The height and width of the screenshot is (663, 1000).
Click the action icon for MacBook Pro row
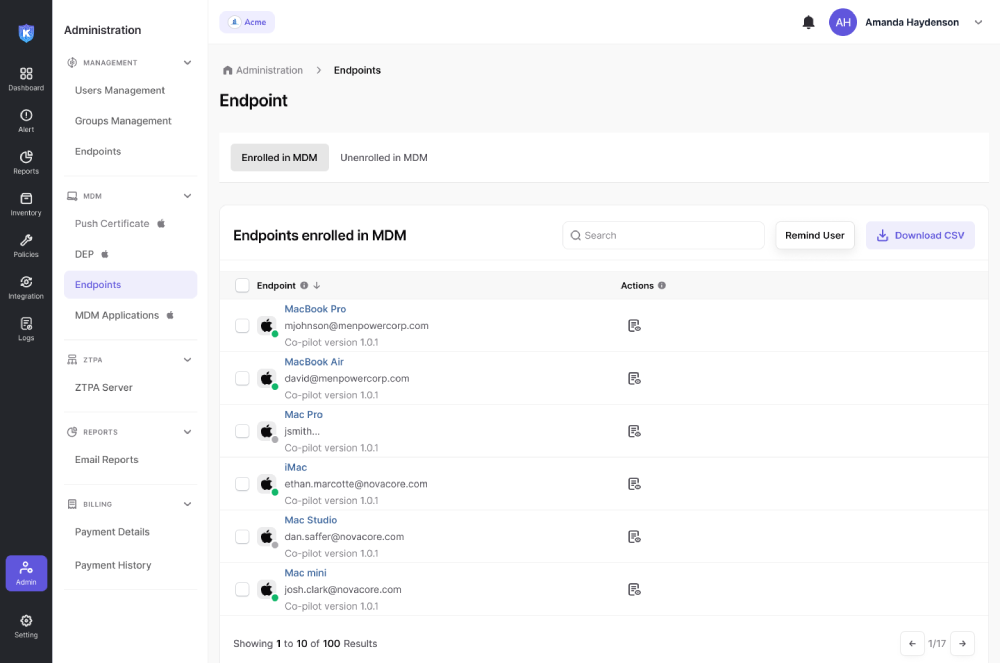[x=634, y=326]
